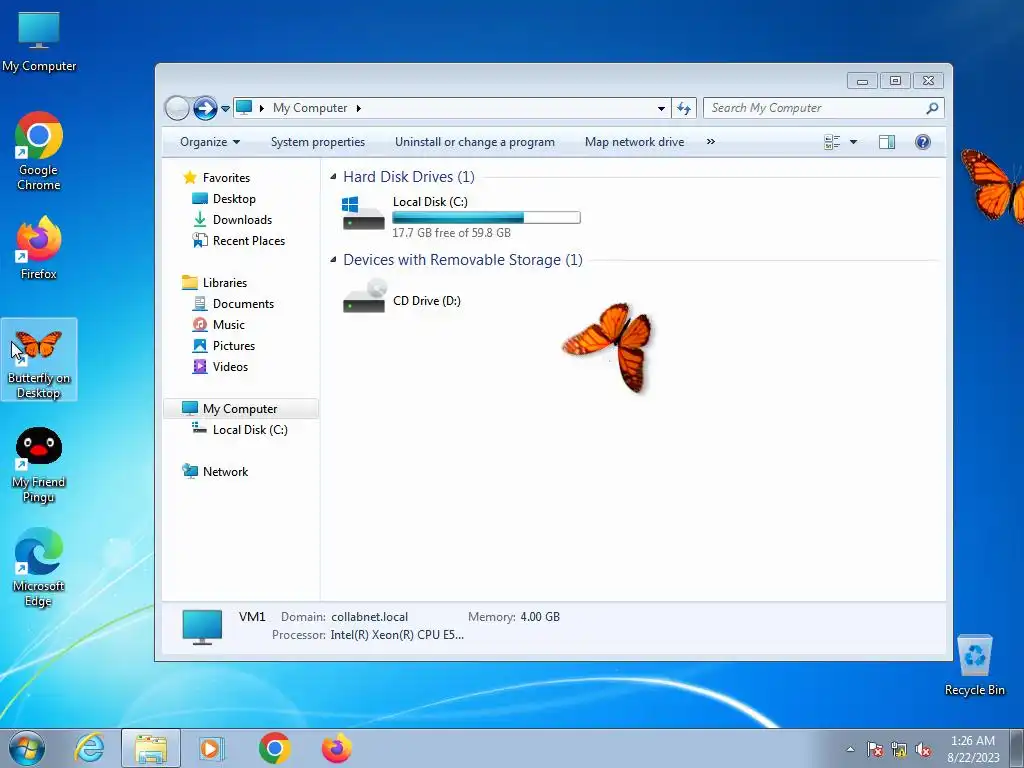Click the Forward navigation arrow in Explorer
1024x768 pixels.
pos(204,108)
